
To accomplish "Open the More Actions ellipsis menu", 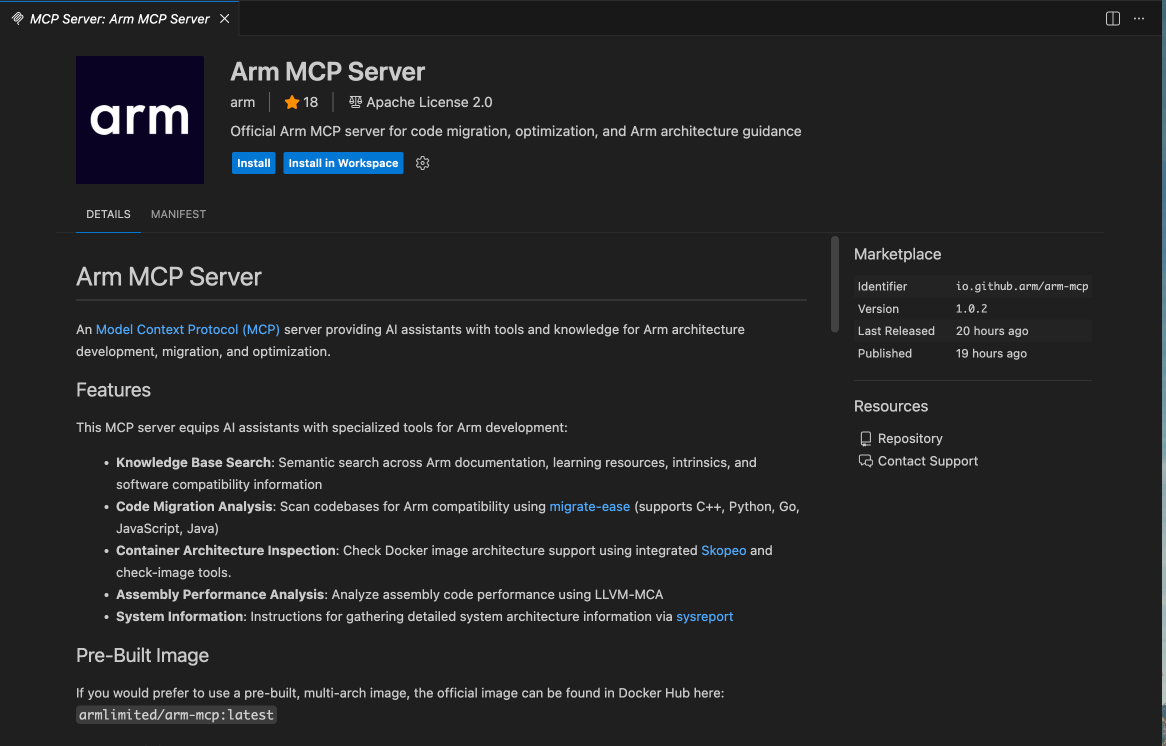I will [1139, 18].
